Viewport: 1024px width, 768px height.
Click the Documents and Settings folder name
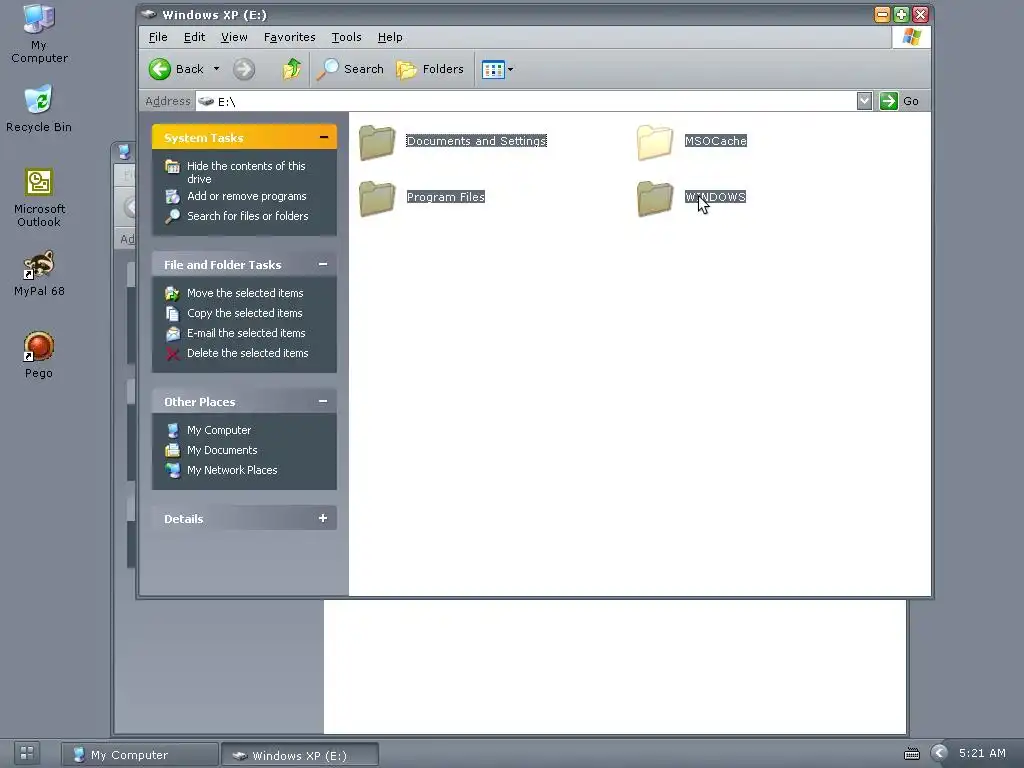pos(476,141)
